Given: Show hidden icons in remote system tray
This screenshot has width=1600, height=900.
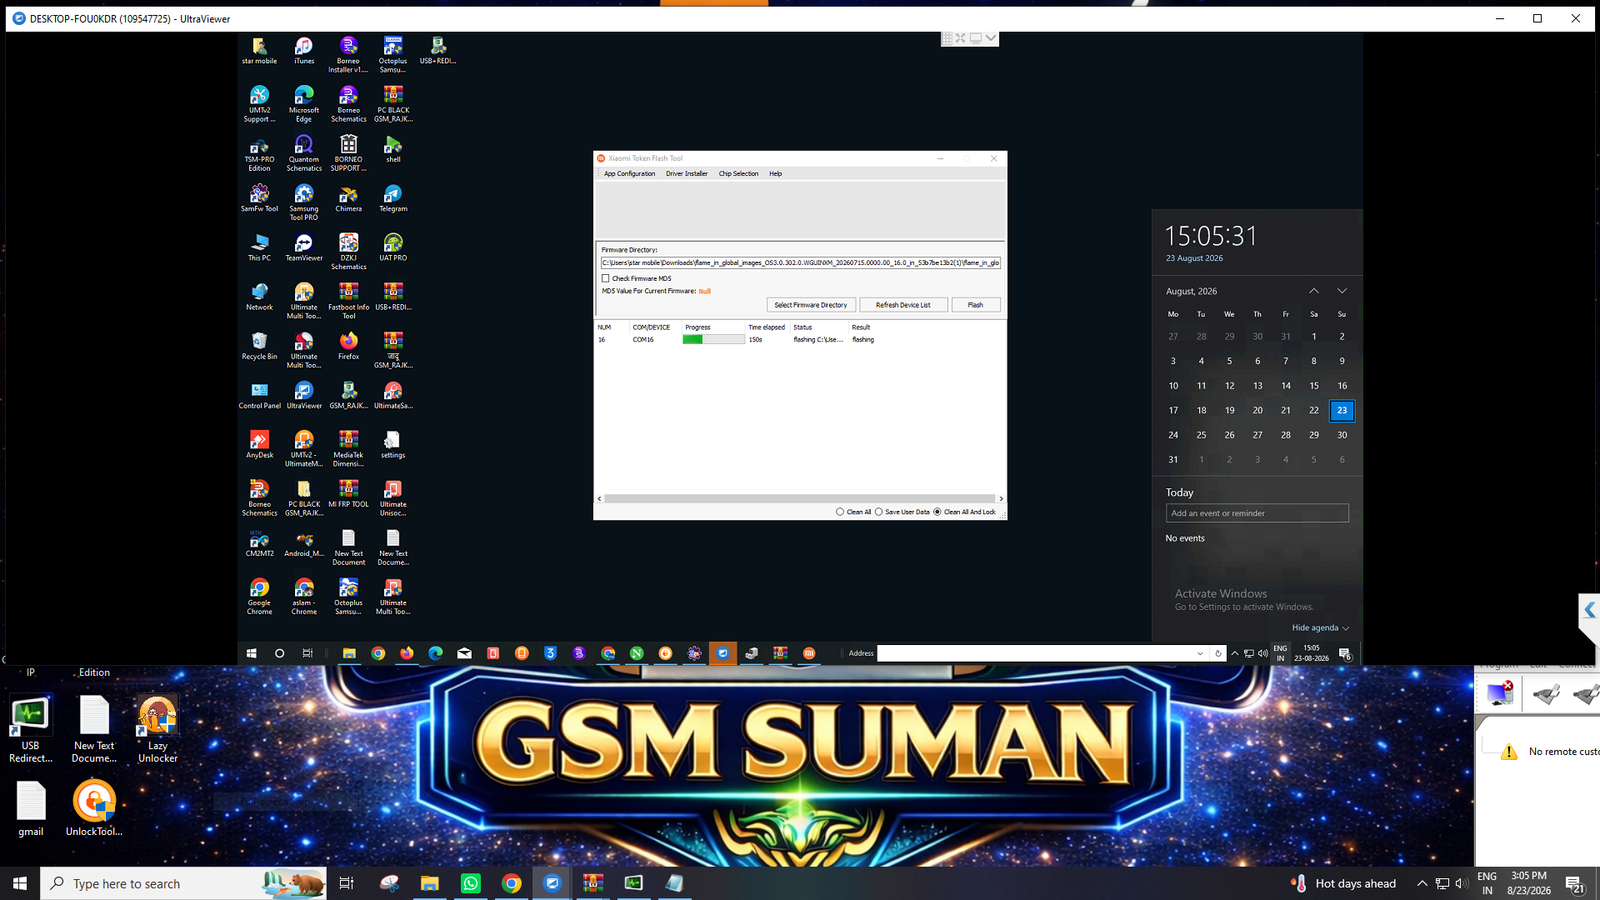Looking at the screenshot, I should pos(1235,653).
